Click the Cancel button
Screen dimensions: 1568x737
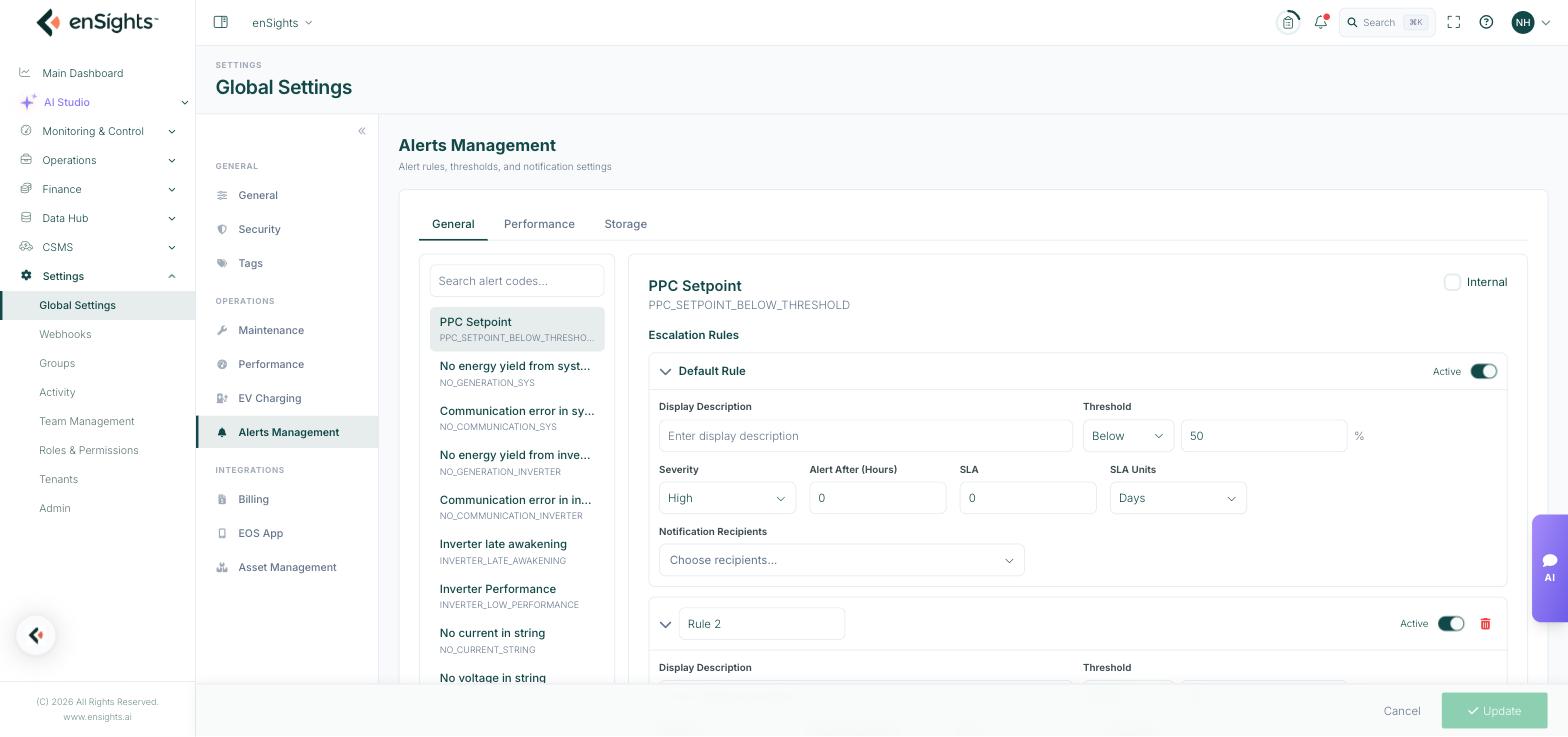1402,711
